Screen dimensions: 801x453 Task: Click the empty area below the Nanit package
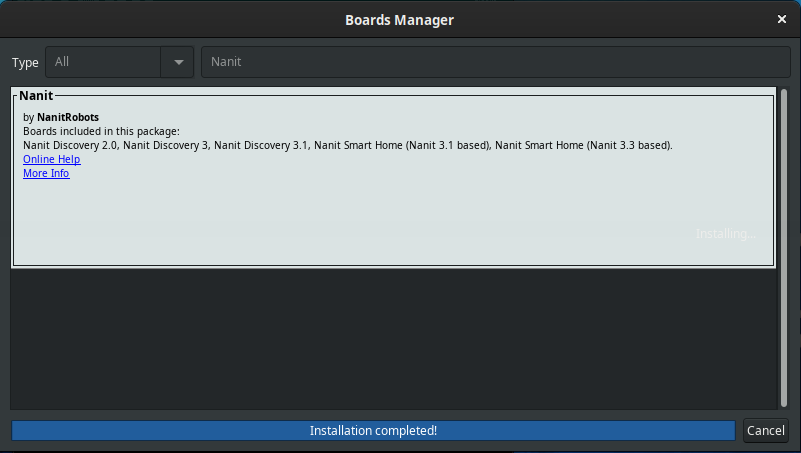[x=393, y=338]
